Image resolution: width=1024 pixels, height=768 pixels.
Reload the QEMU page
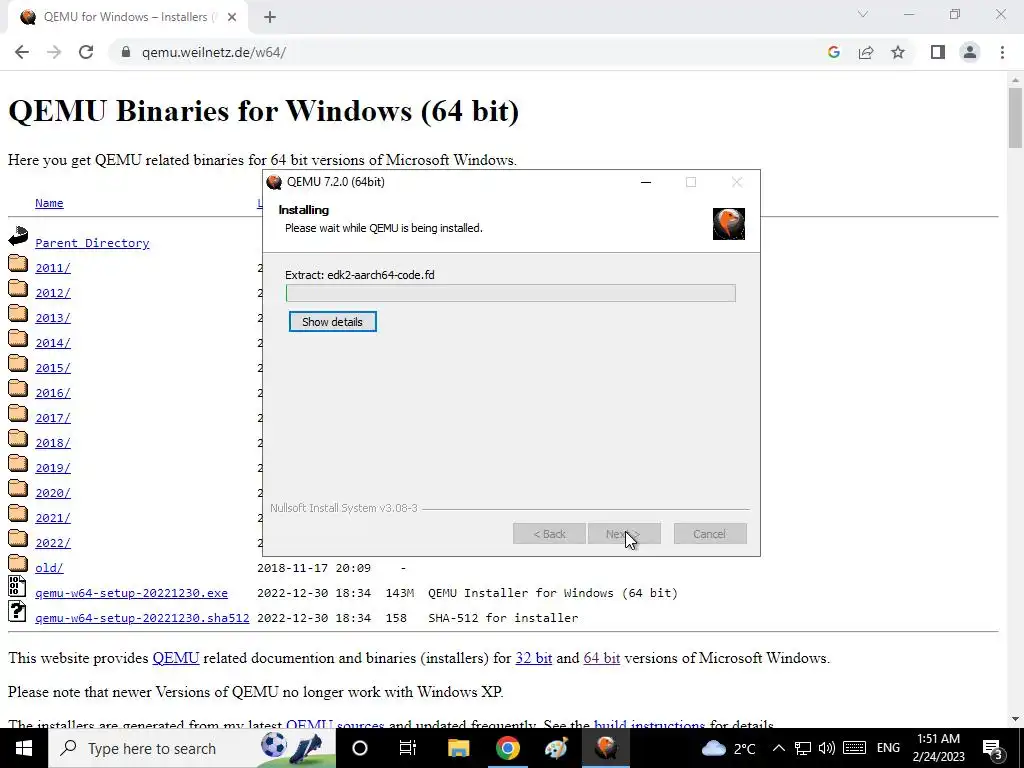click(x=86, y=52)
